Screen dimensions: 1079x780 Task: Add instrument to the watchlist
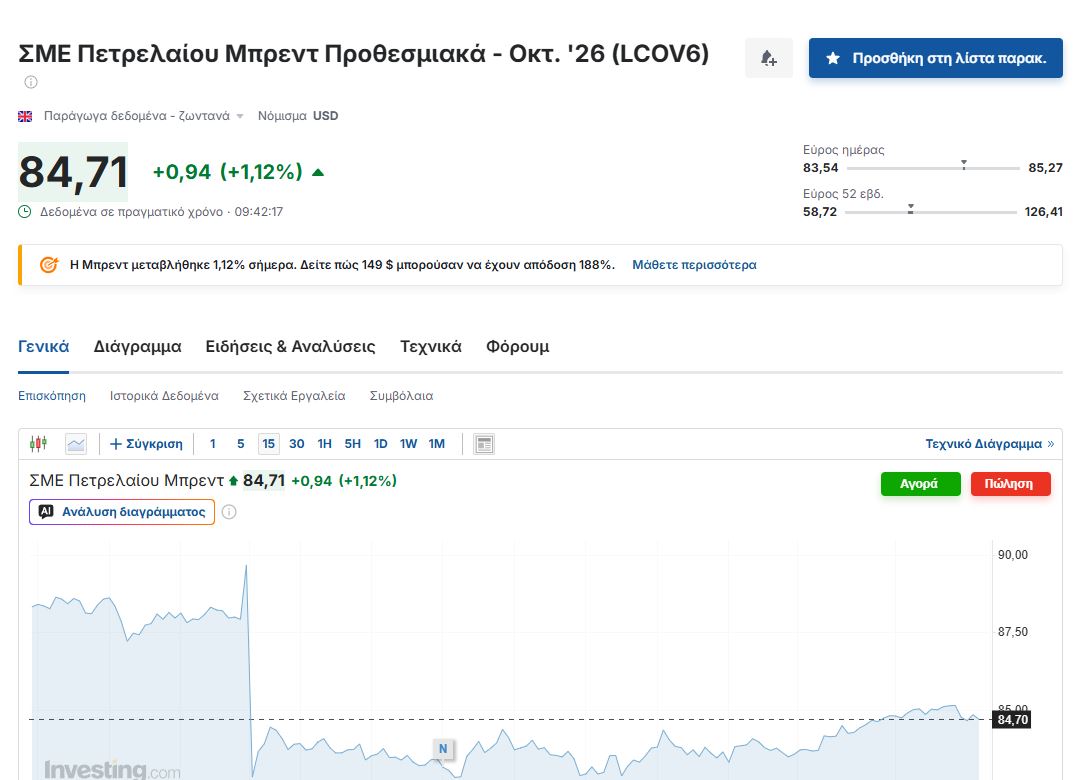point(935,58)
